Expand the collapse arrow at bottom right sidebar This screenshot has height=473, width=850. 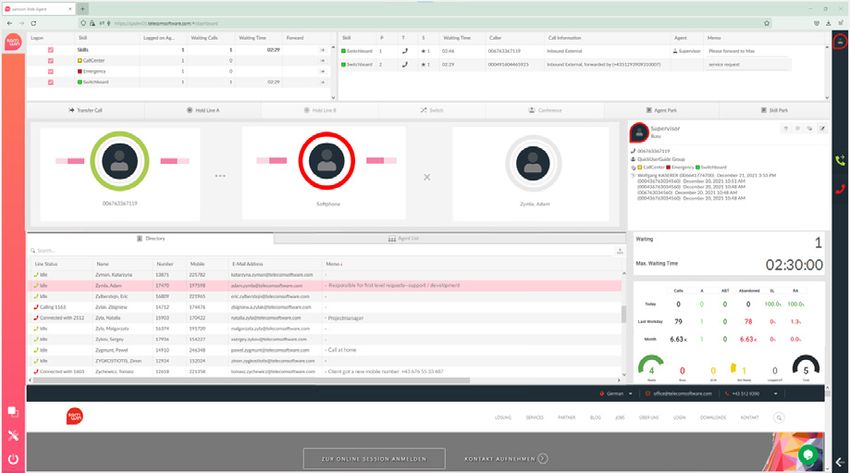839,460
